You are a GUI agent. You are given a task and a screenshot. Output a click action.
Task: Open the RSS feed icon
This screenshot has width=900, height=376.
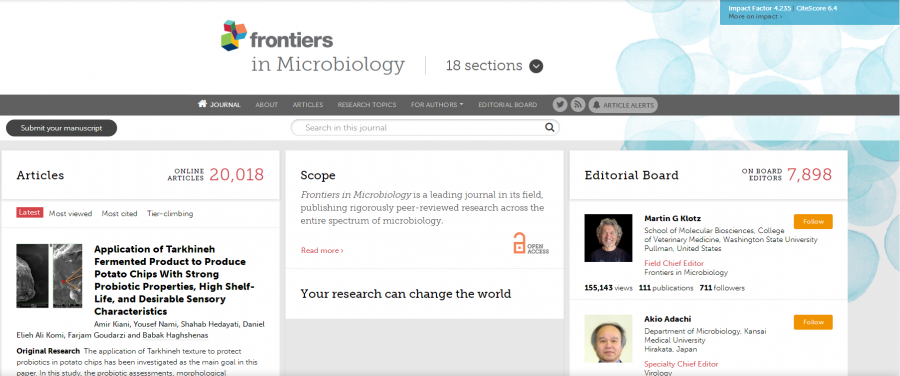tap(577, 105)
